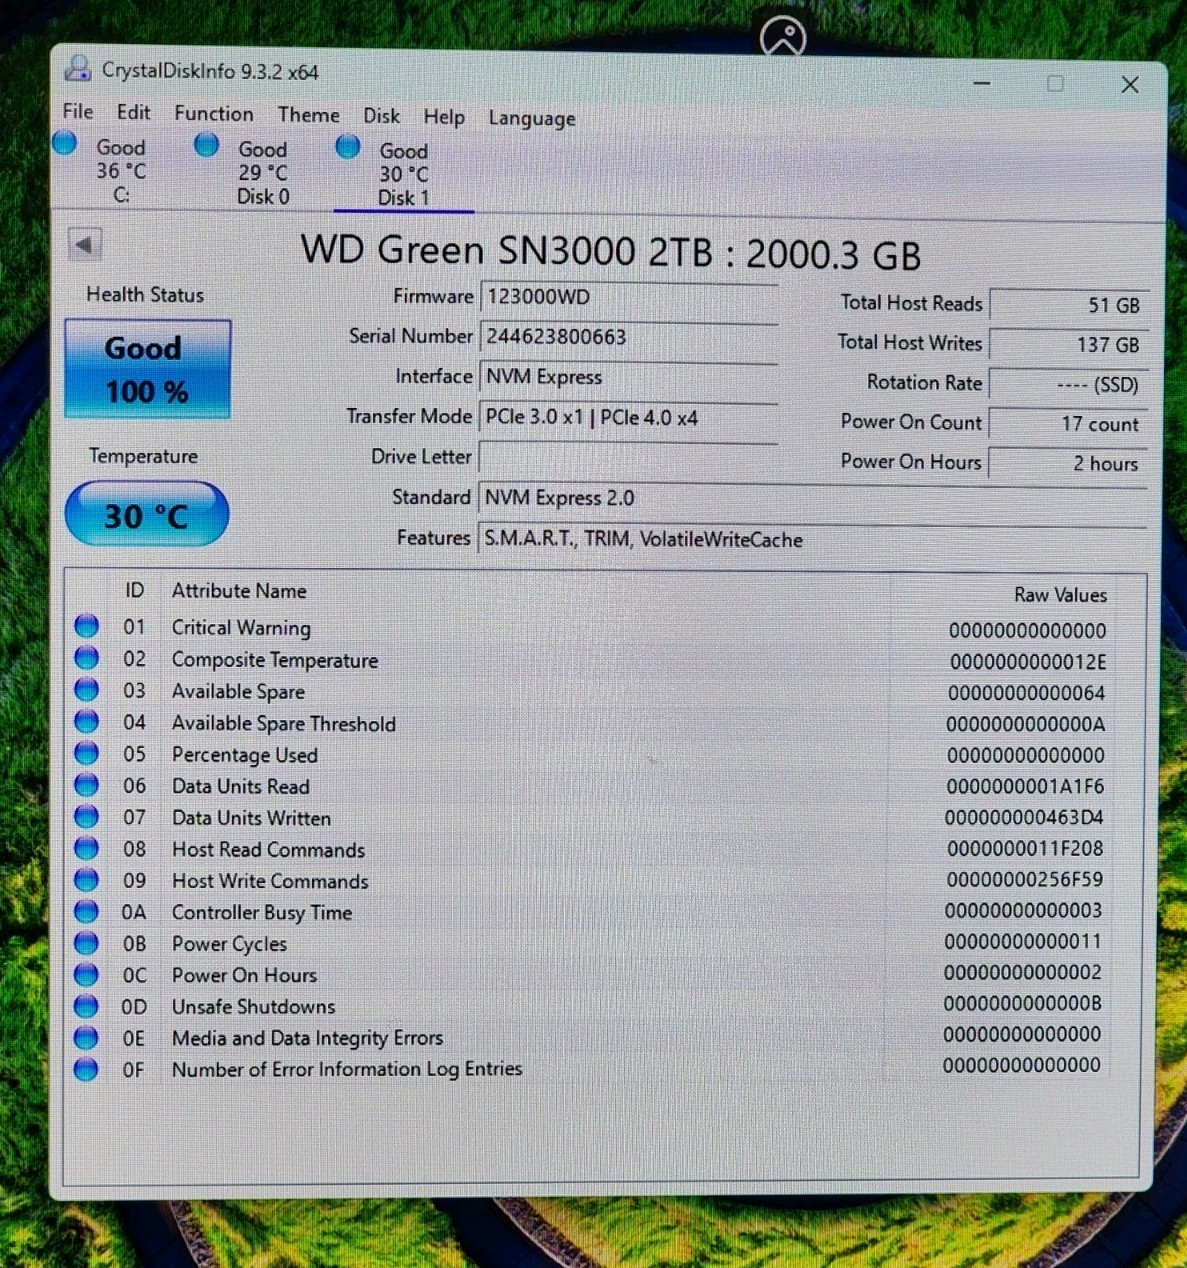Image resolution: width=1187 pixels, height=1268 pixels.
Task: Click status orb of Media and Data Integrity Errors
Action: (87, 1037)
